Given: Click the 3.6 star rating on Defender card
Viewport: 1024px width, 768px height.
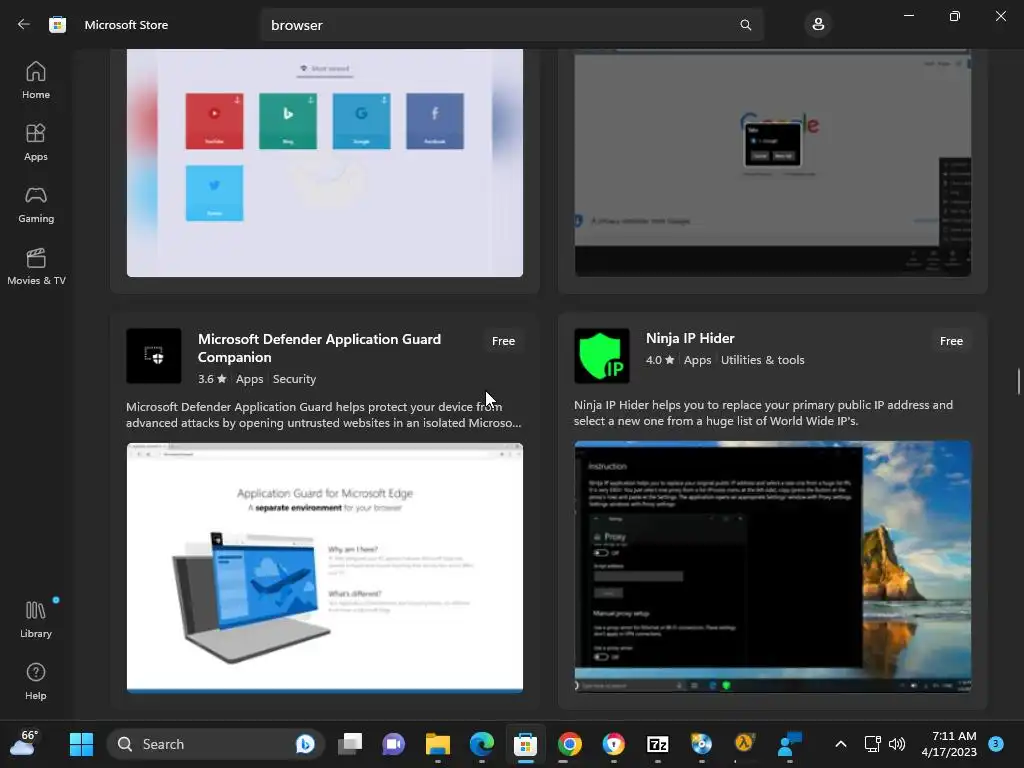Looking at the screenshot, I should pyautogui.click(x=212, y=379).
